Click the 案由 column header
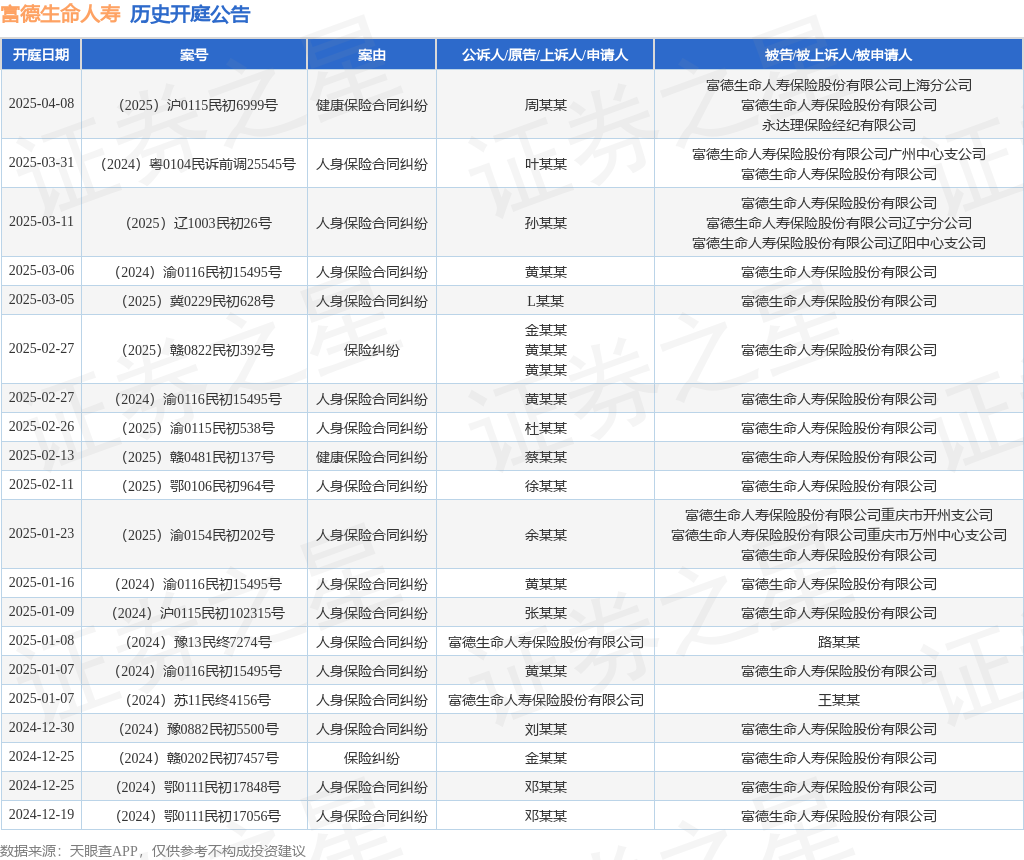 [x=372, y=55]
